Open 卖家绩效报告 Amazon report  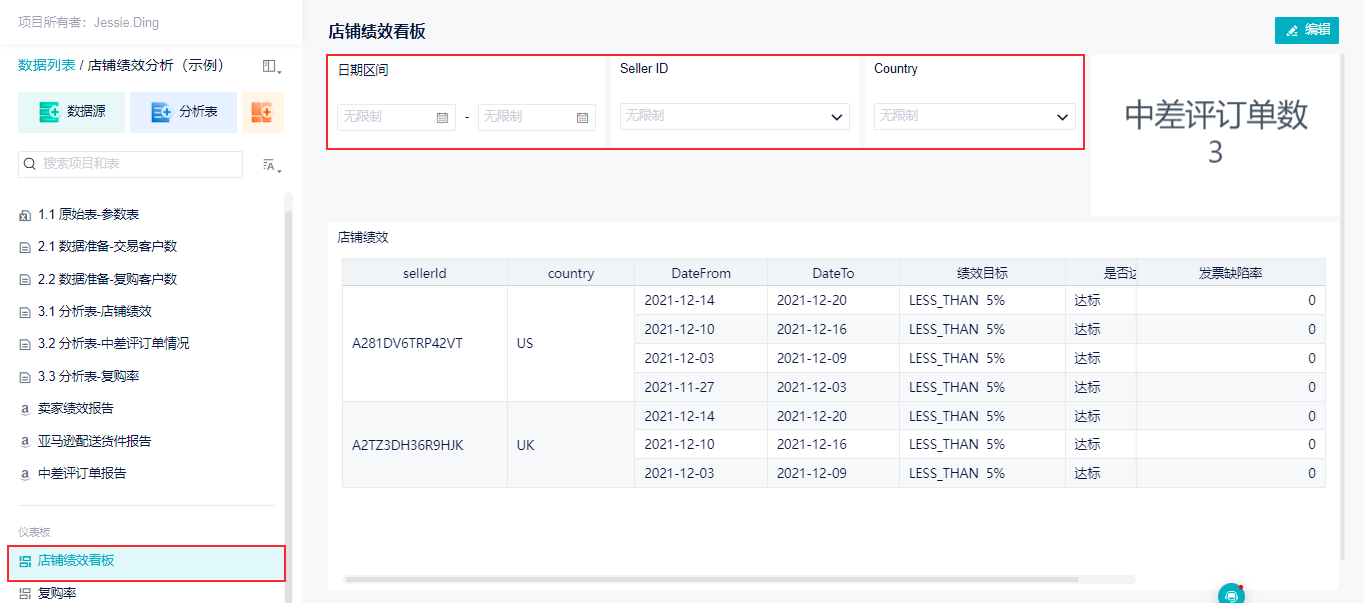76,408
